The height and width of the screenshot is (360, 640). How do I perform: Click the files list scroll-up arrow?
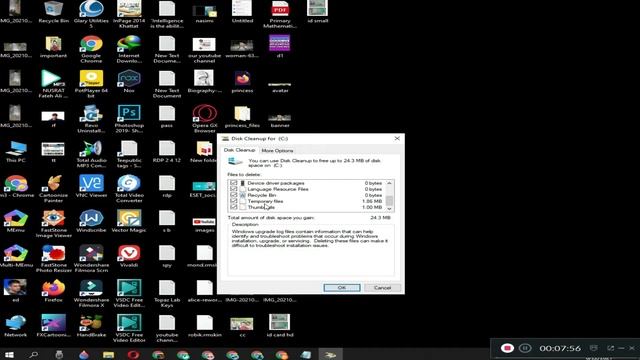click(x=389, y=183)
